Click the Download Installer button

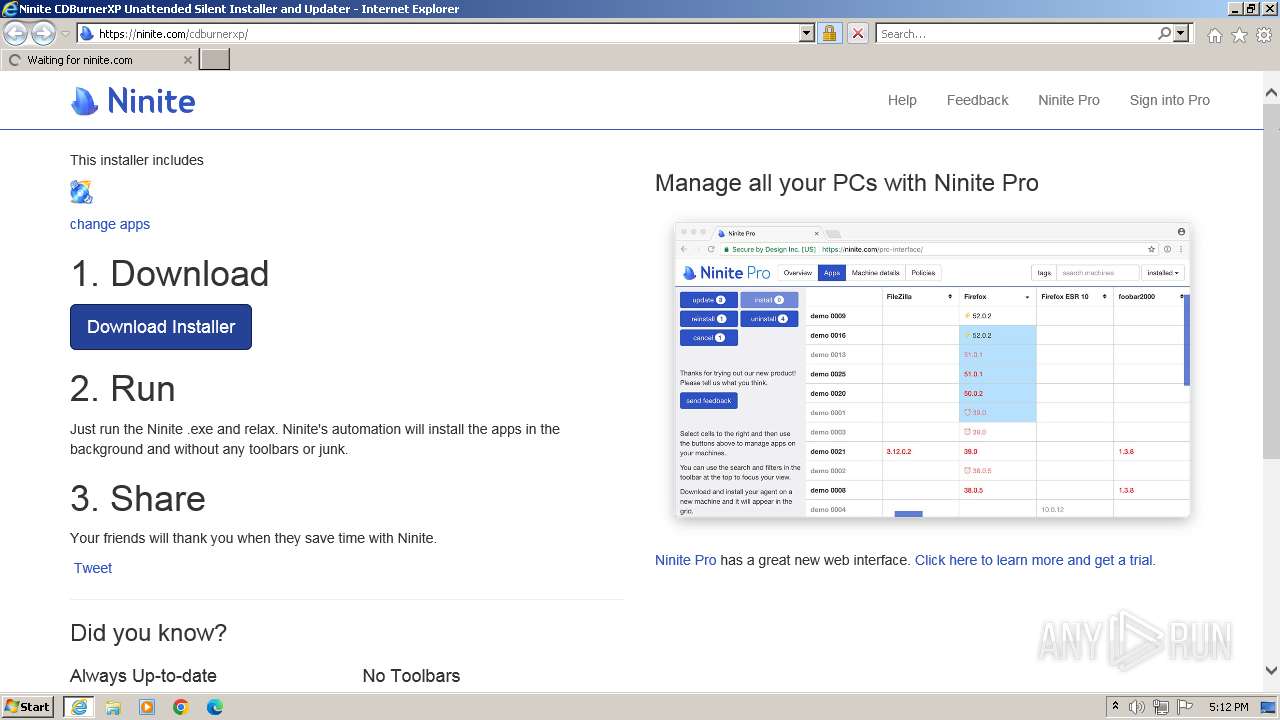pos(161,327)
